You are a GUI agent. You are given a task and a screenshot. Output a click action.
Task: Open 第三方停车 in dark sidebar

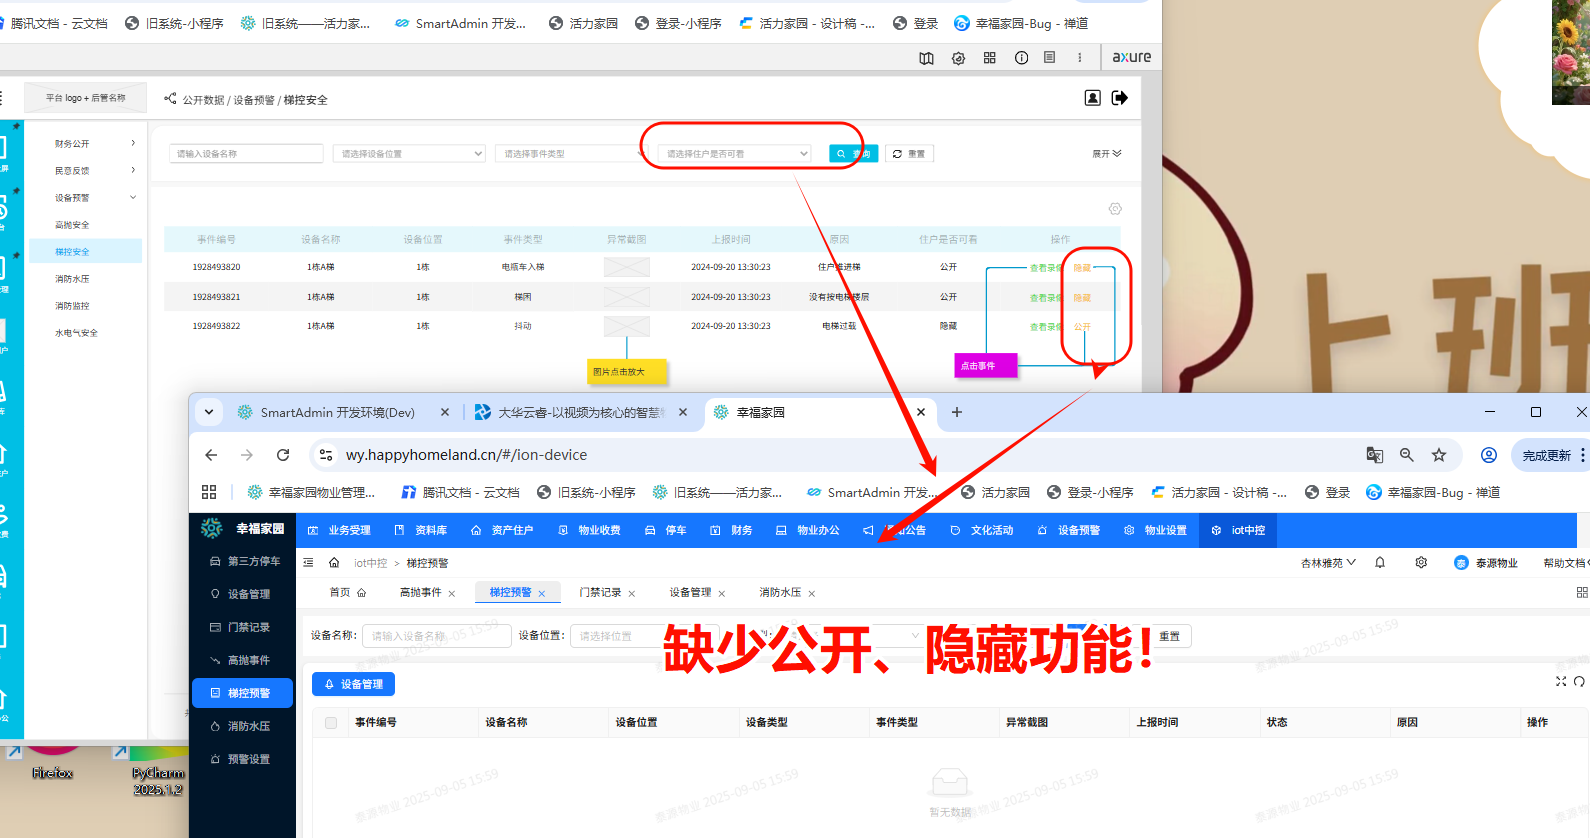point(243,562)
